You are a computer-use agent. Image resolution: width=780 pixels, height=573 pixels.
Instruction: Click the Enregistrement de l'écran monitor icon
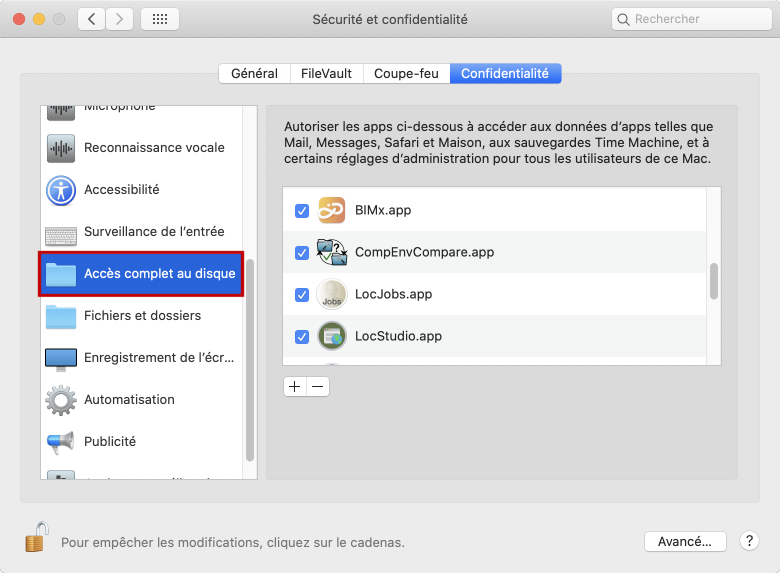coord(61,360)
